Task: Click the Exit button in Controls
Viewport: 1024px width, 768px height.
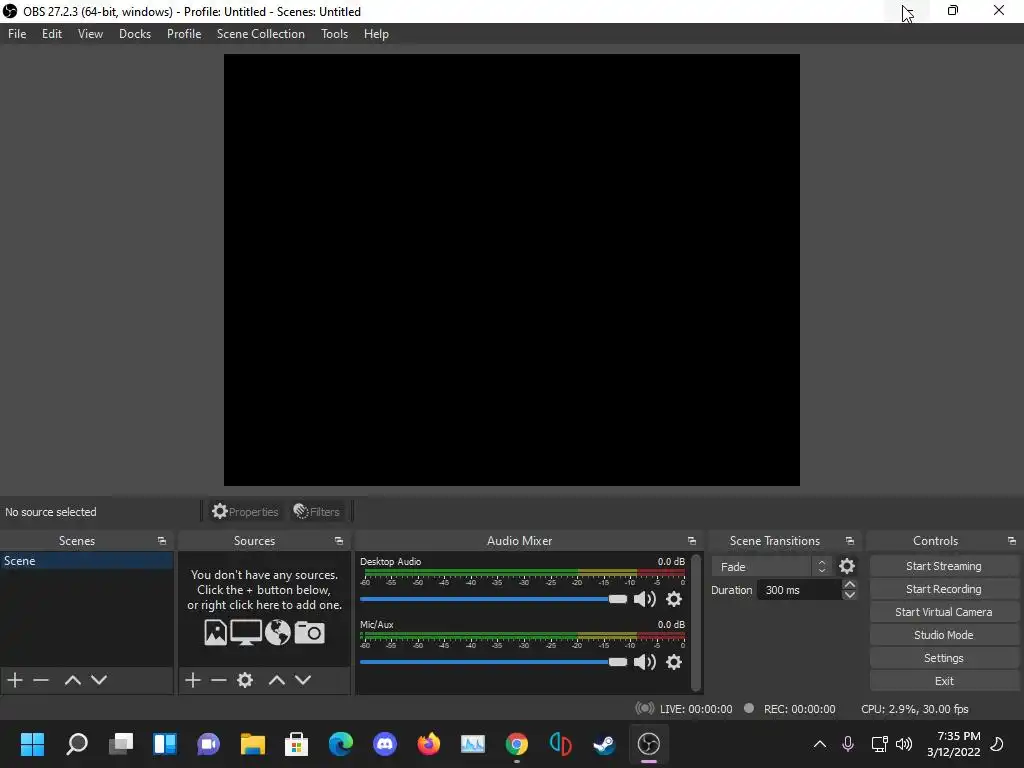Action: pos(944,680)
